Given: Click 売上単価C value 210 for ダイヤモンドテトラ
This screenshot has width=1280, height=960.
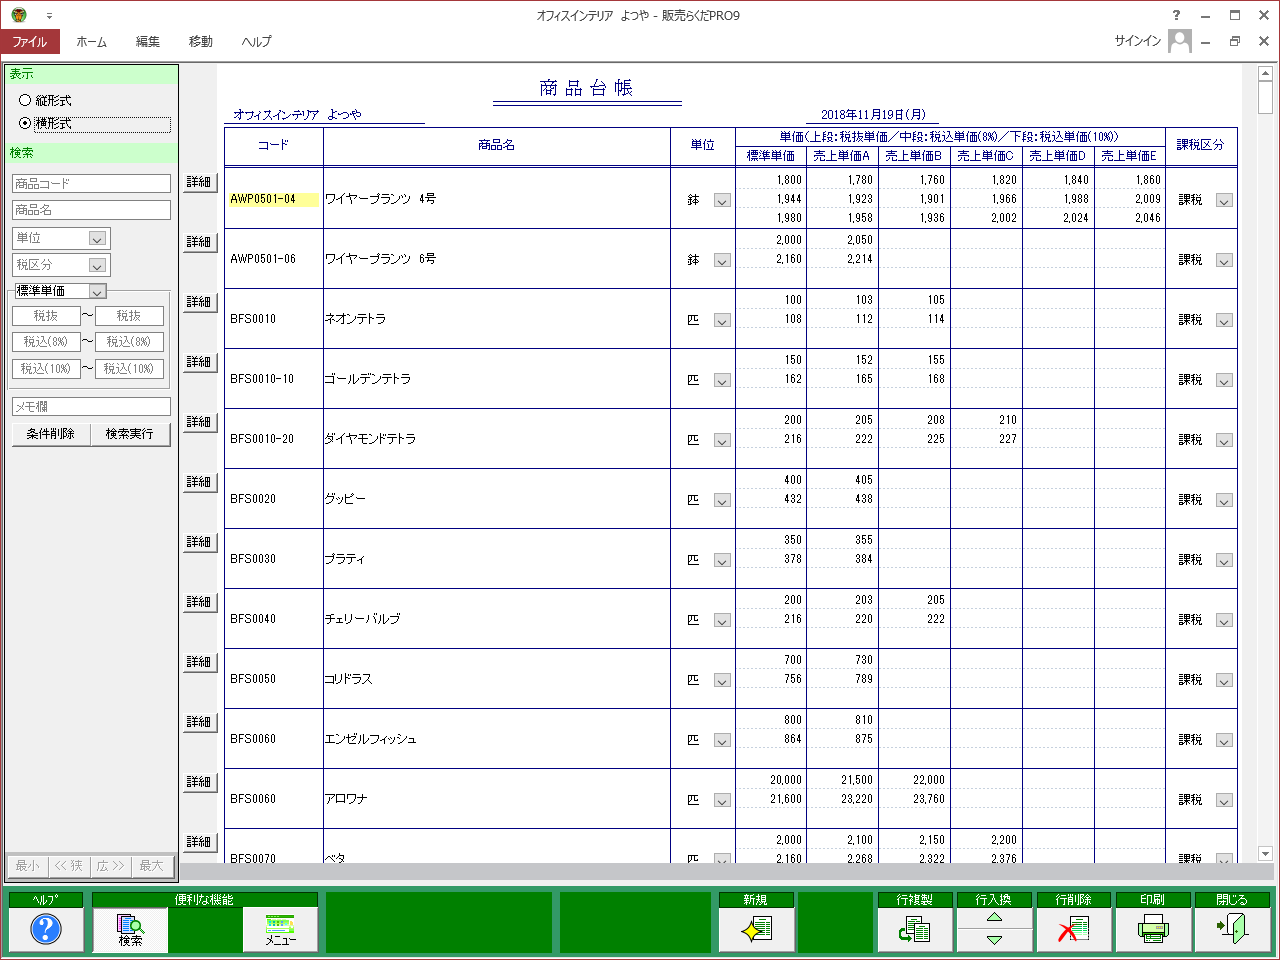Looking at the screenshot, I should (1008, 420).
